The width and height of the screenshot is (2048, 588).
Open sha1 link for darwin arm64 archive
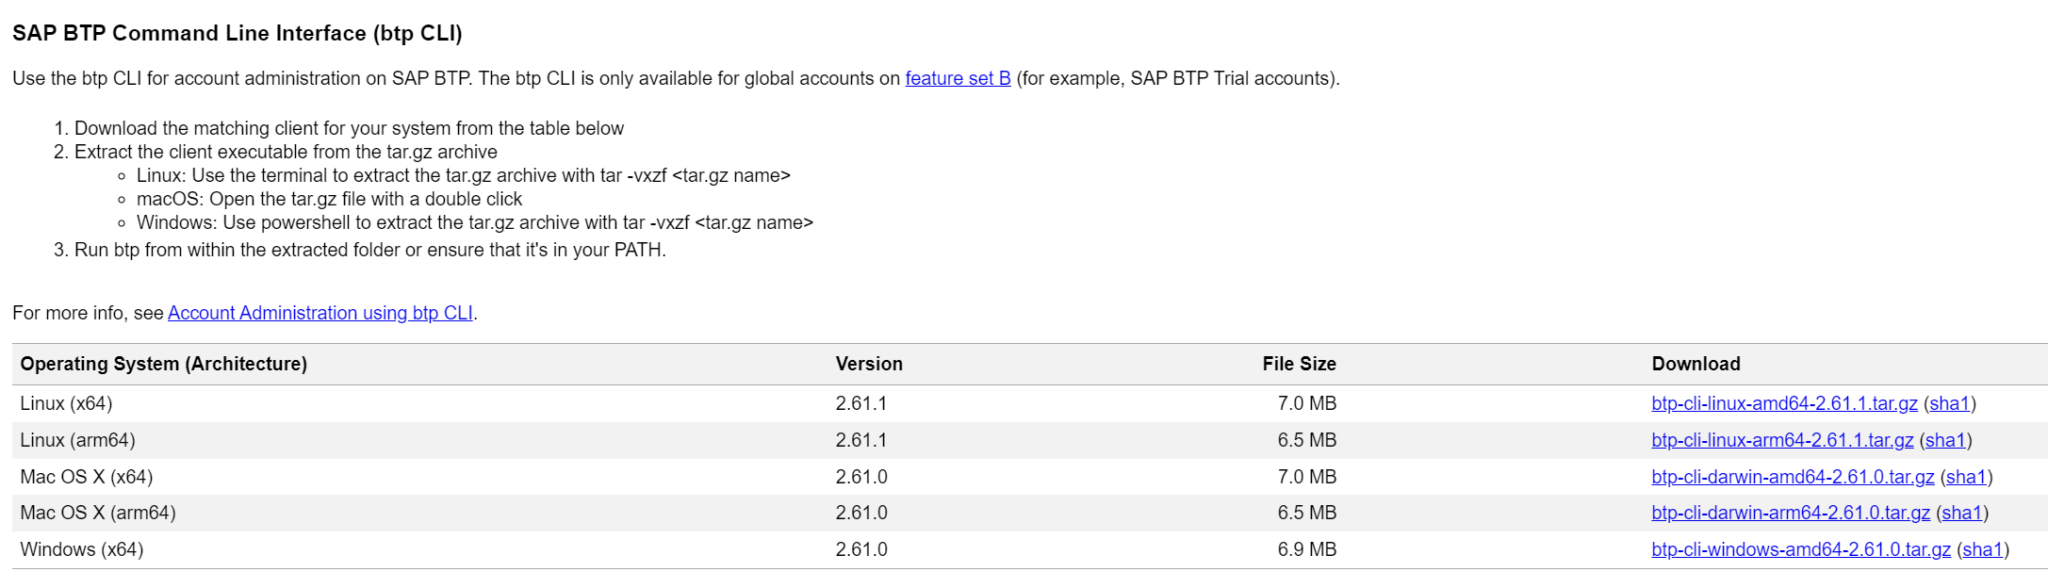tap(1962, 514)
